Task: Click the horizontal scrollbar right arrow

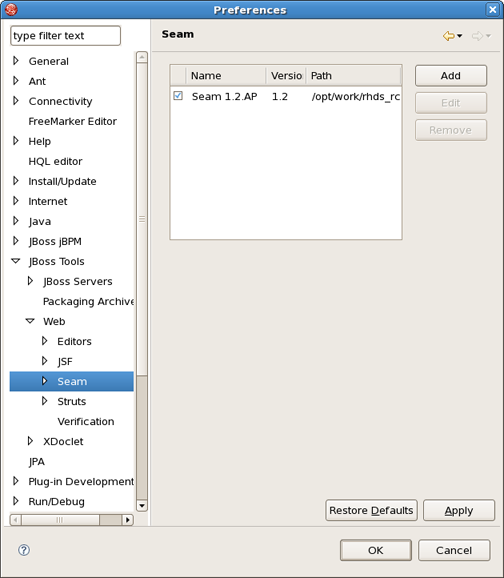Action: [128, 520]
